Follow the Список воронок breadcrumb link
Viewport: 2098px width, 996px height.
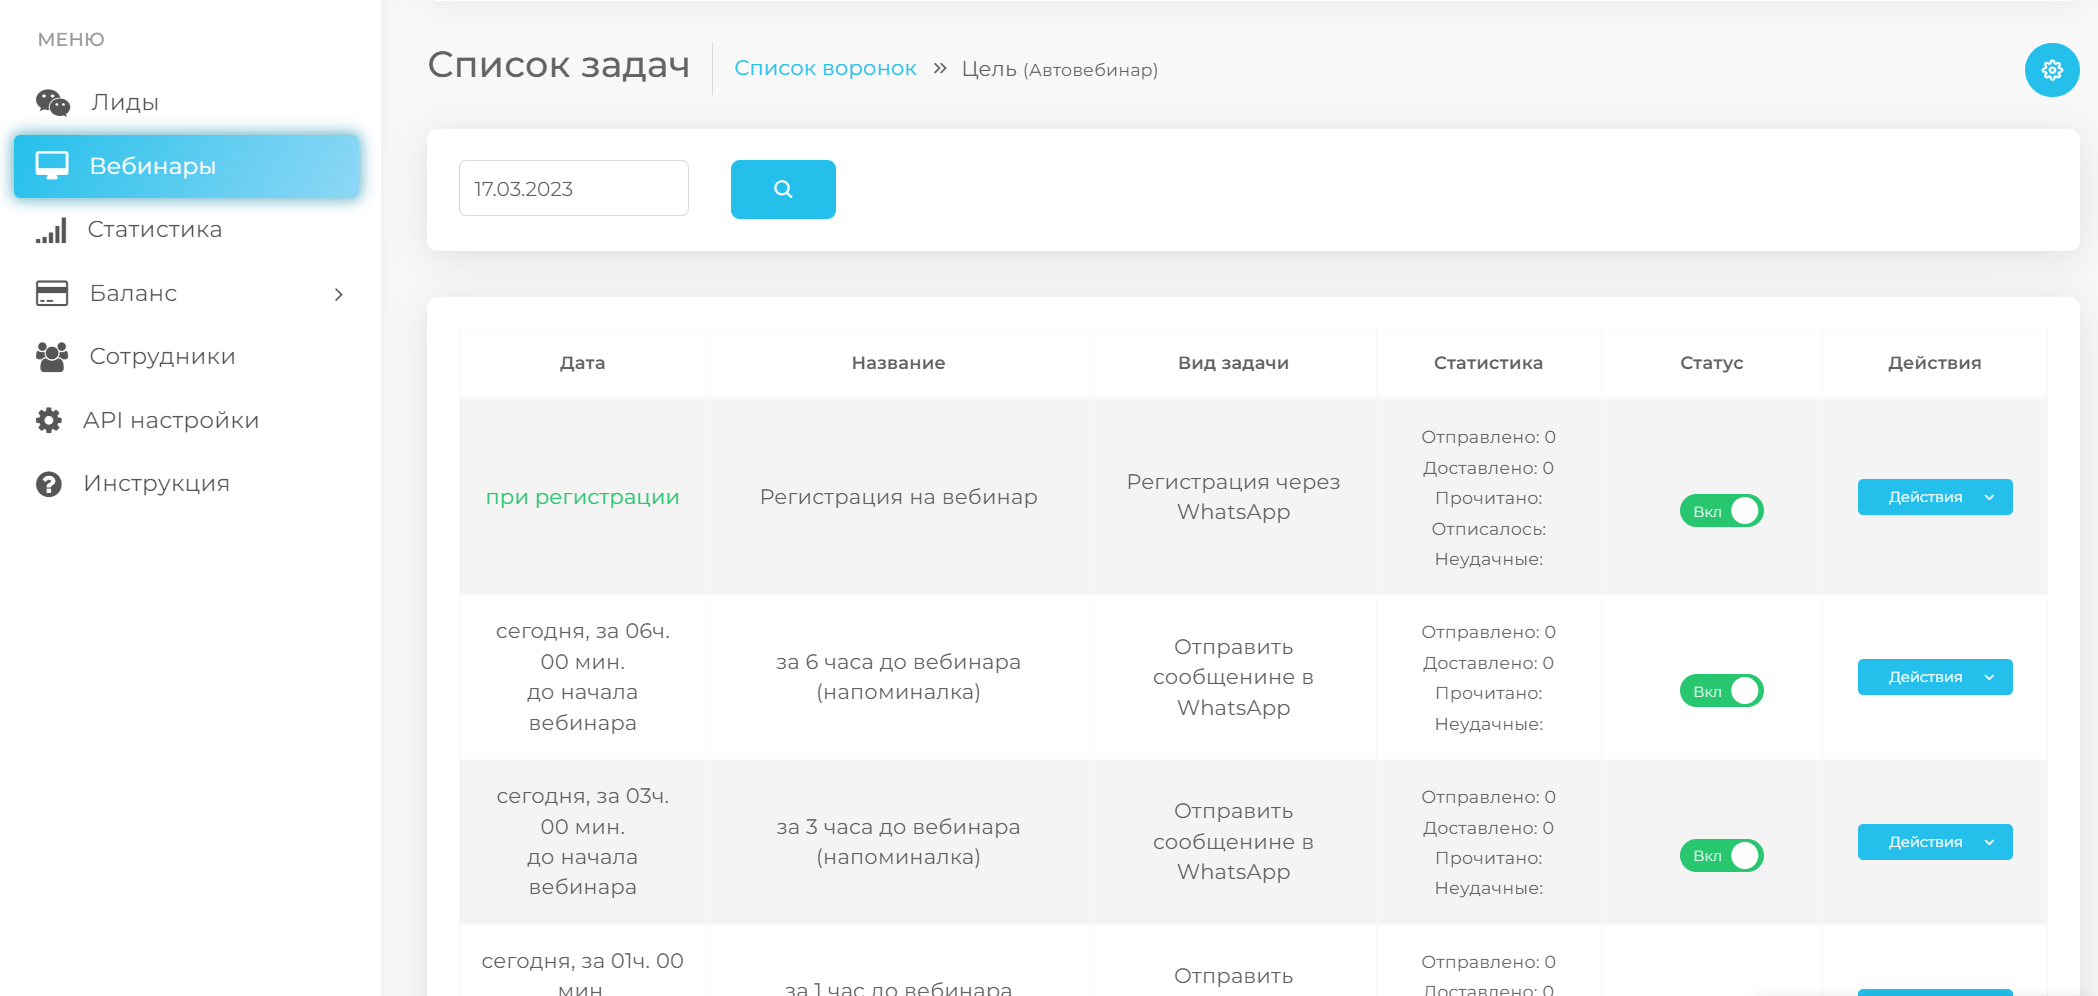(825, 68)
